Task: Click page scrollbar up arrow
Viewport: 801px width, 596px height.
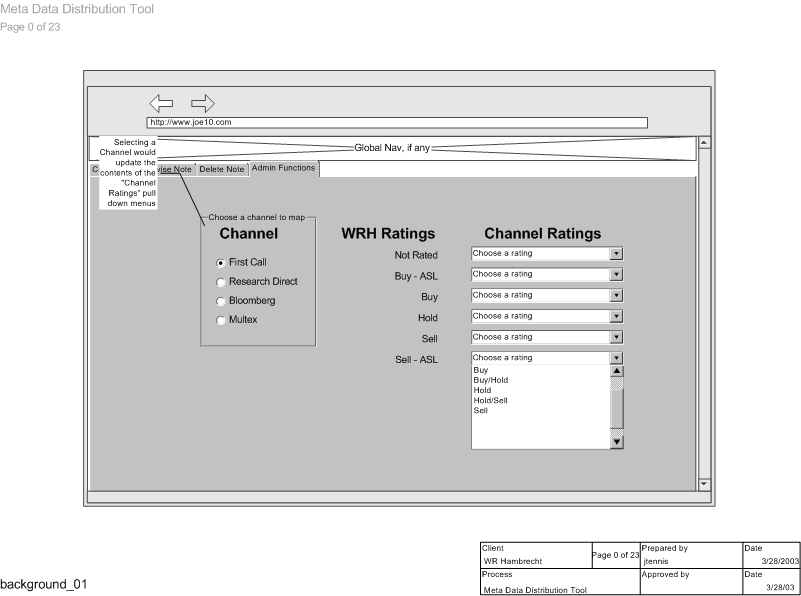Action: tap(704, 144)
